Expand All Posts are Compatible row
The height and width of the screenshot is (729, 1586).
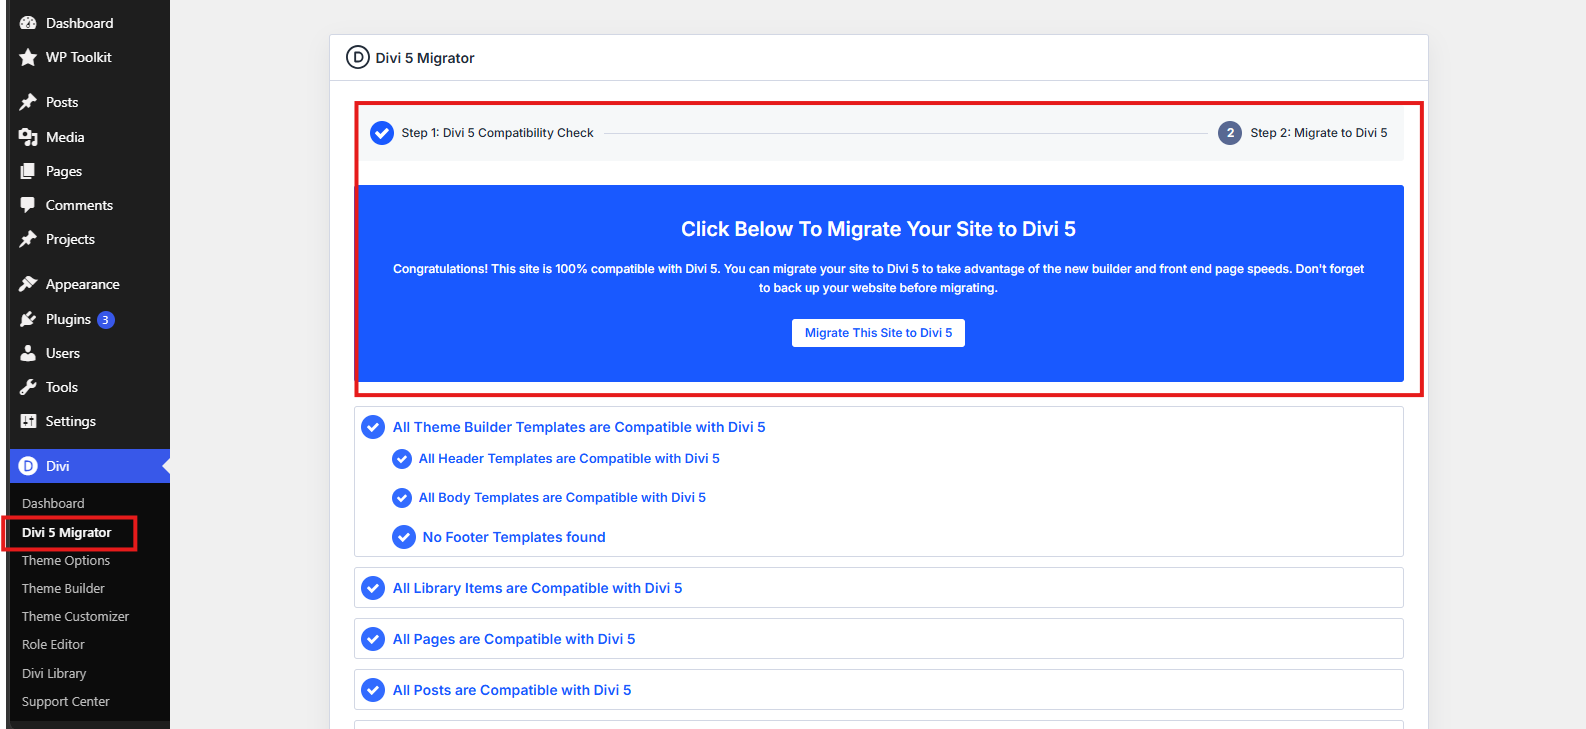878,690
